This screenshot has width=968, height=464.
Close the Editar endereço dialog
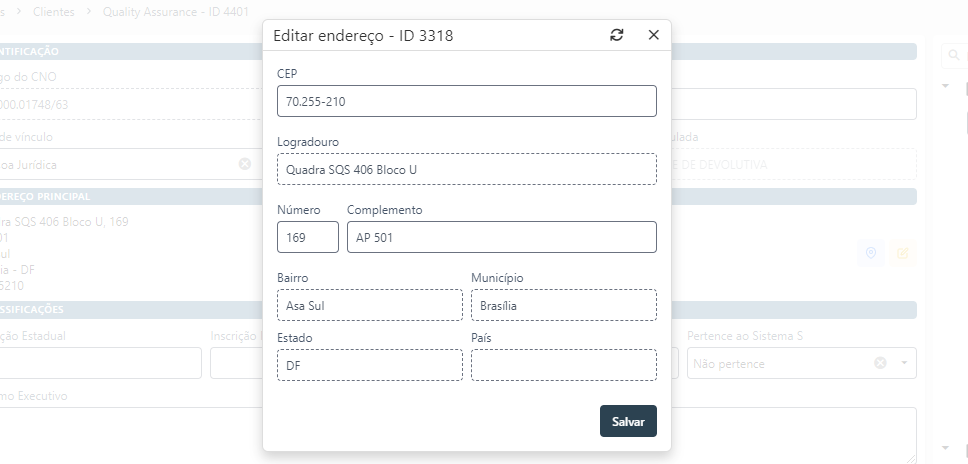pyautogui.click(x=654, y=35)
